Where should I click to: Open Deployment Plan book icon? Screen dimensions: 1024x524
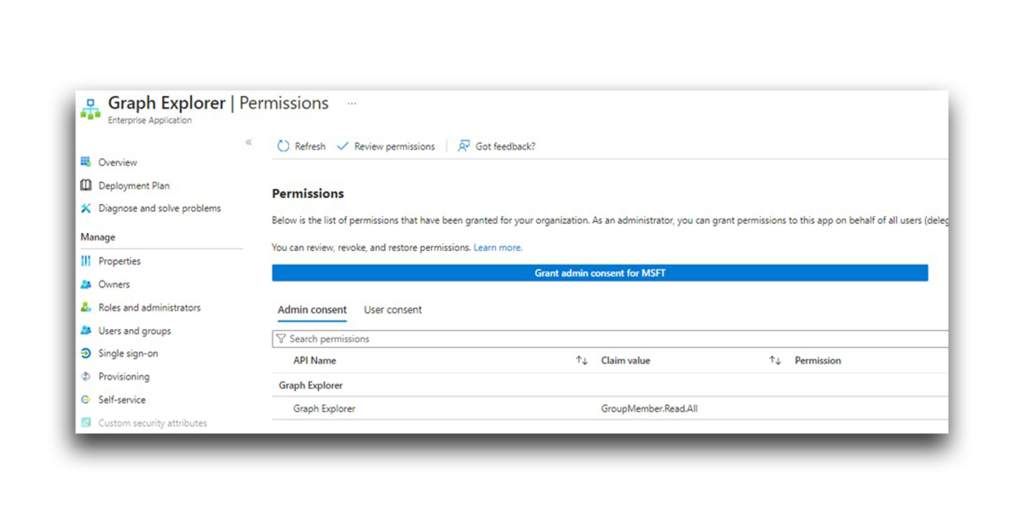pyautogui.click(x=86, y=186)
